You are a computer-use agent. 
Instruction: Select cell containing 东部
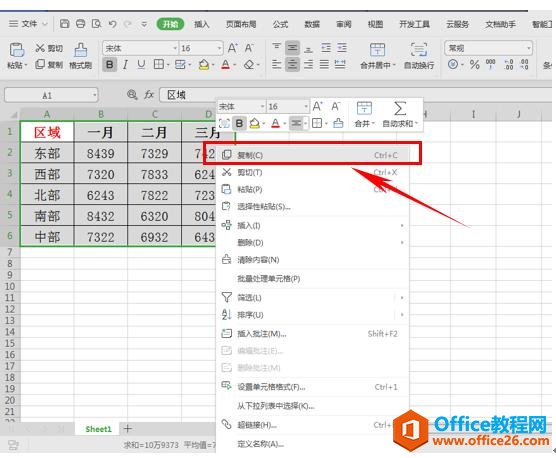click(47, 153)
